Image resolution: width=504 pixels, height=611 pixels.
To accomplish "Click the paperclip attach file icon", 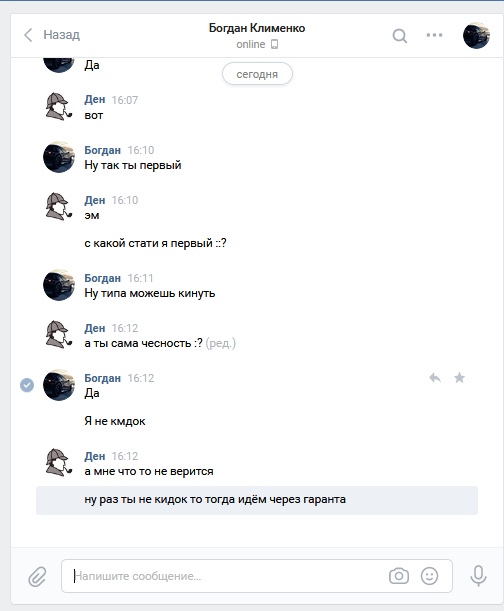I will click(37, 576).
